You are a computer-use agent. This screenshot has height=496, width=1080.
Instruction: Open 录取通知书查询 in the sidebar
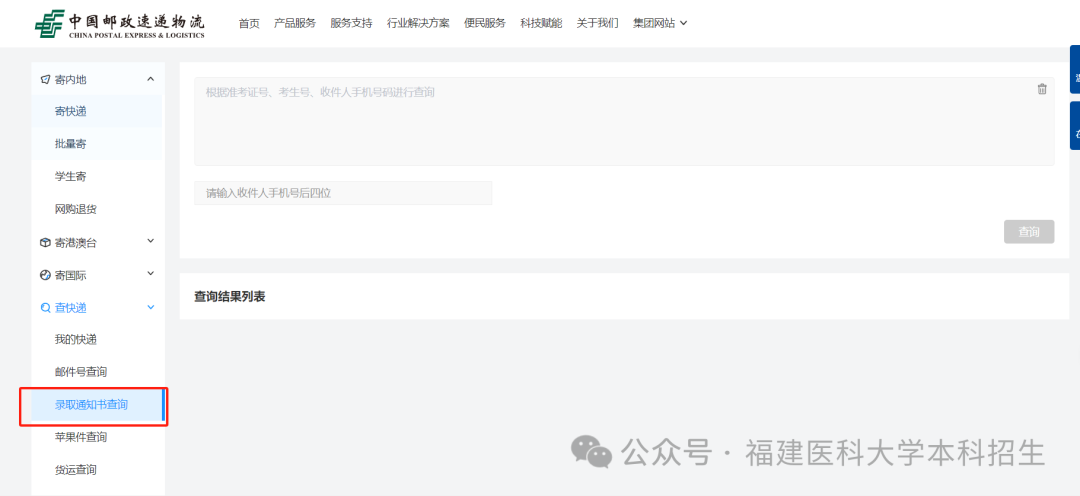point(96,404)
